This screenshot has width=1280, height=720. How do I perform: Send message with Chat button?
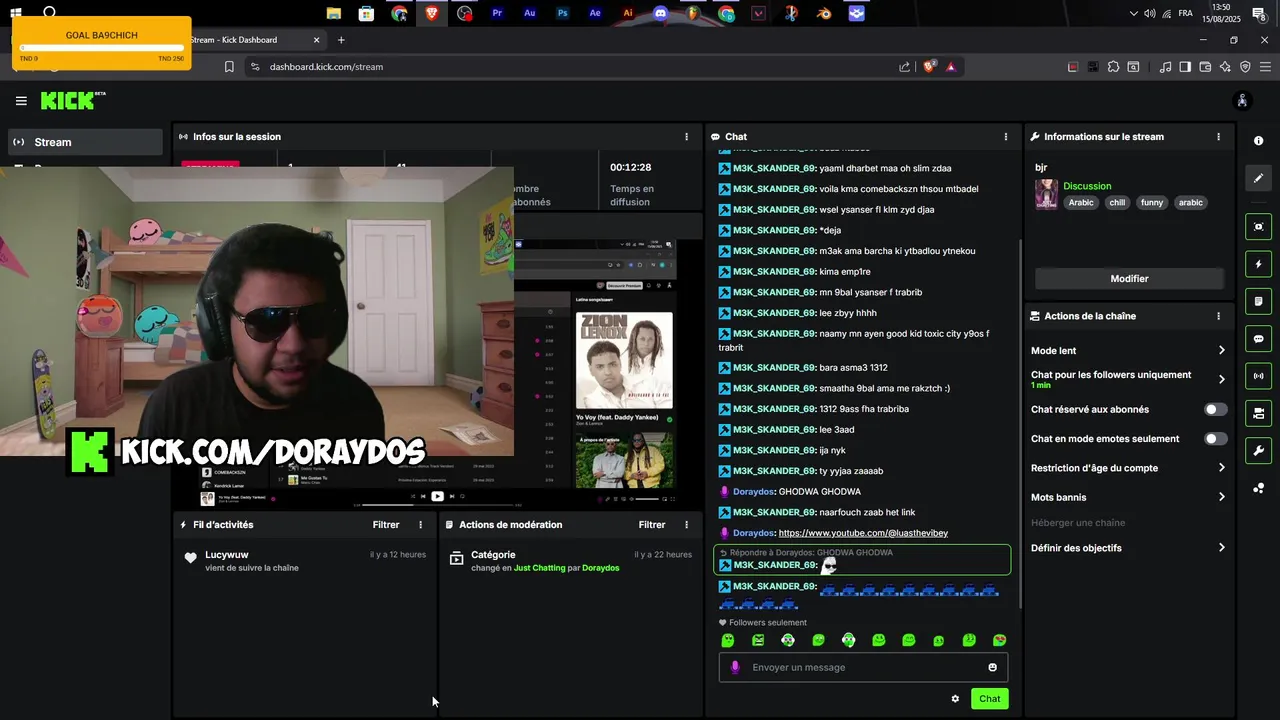tap(989, 699)
